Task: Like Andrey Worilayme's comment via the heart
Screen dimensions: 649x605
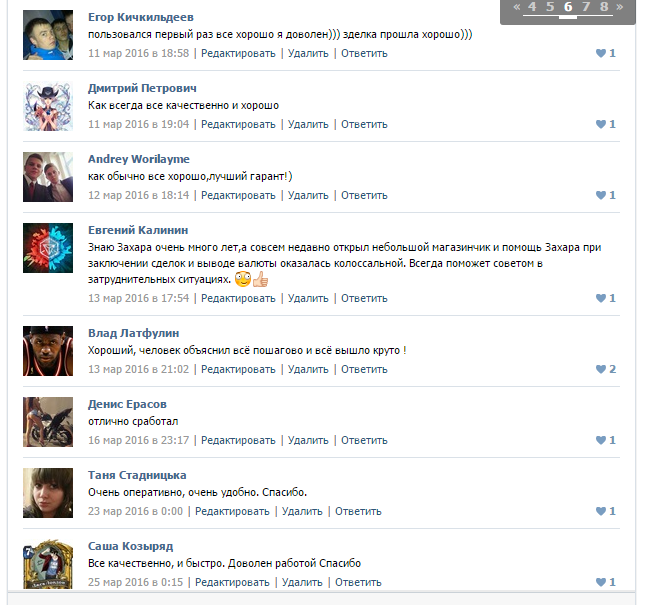Action: [x=601, y=195]
